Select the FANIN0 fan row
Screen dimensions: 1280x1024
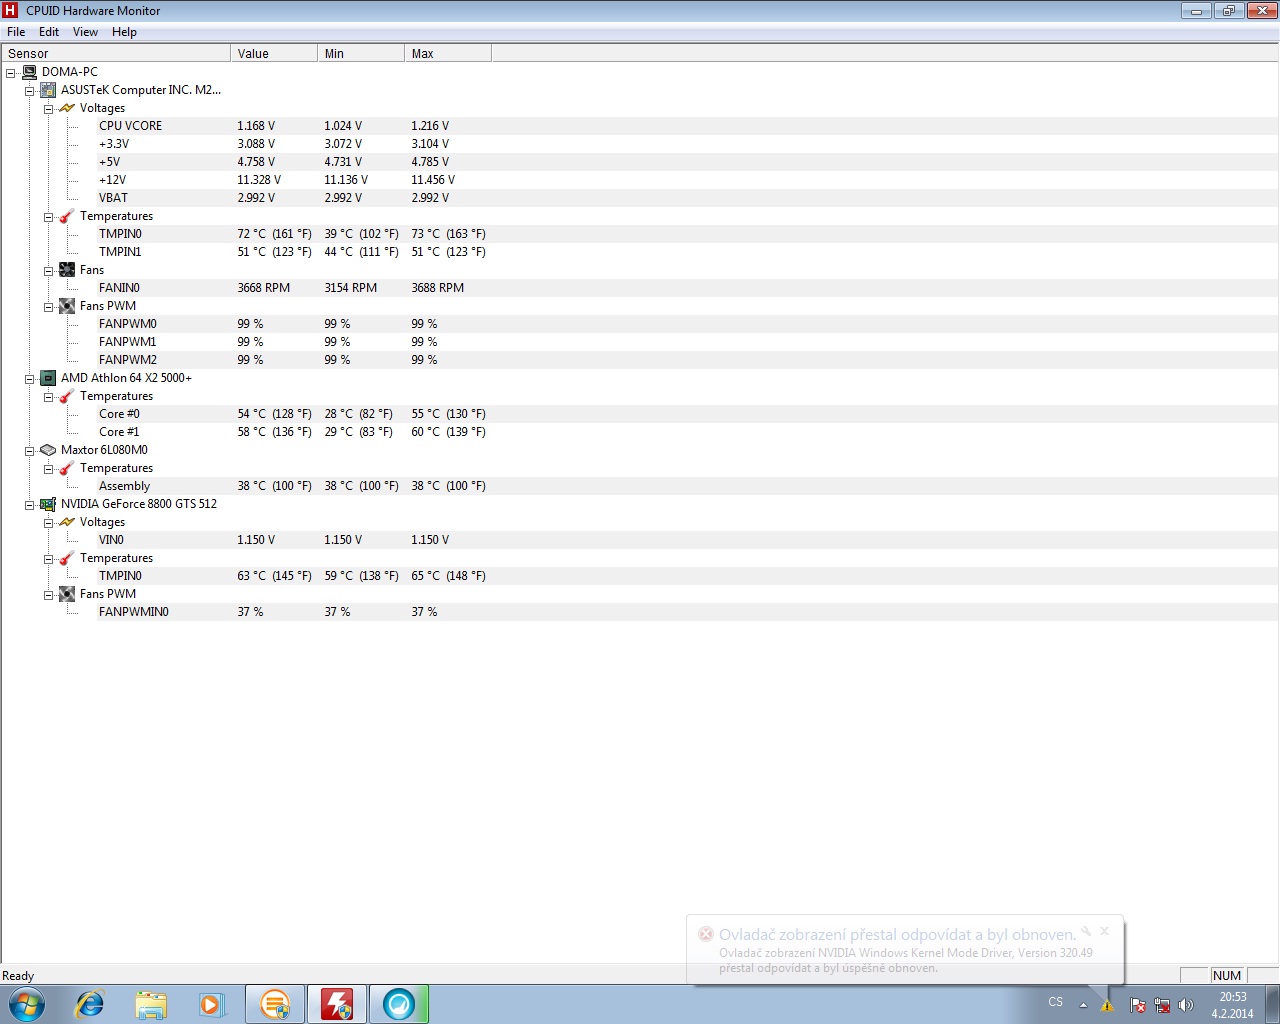tap(688, 288)
